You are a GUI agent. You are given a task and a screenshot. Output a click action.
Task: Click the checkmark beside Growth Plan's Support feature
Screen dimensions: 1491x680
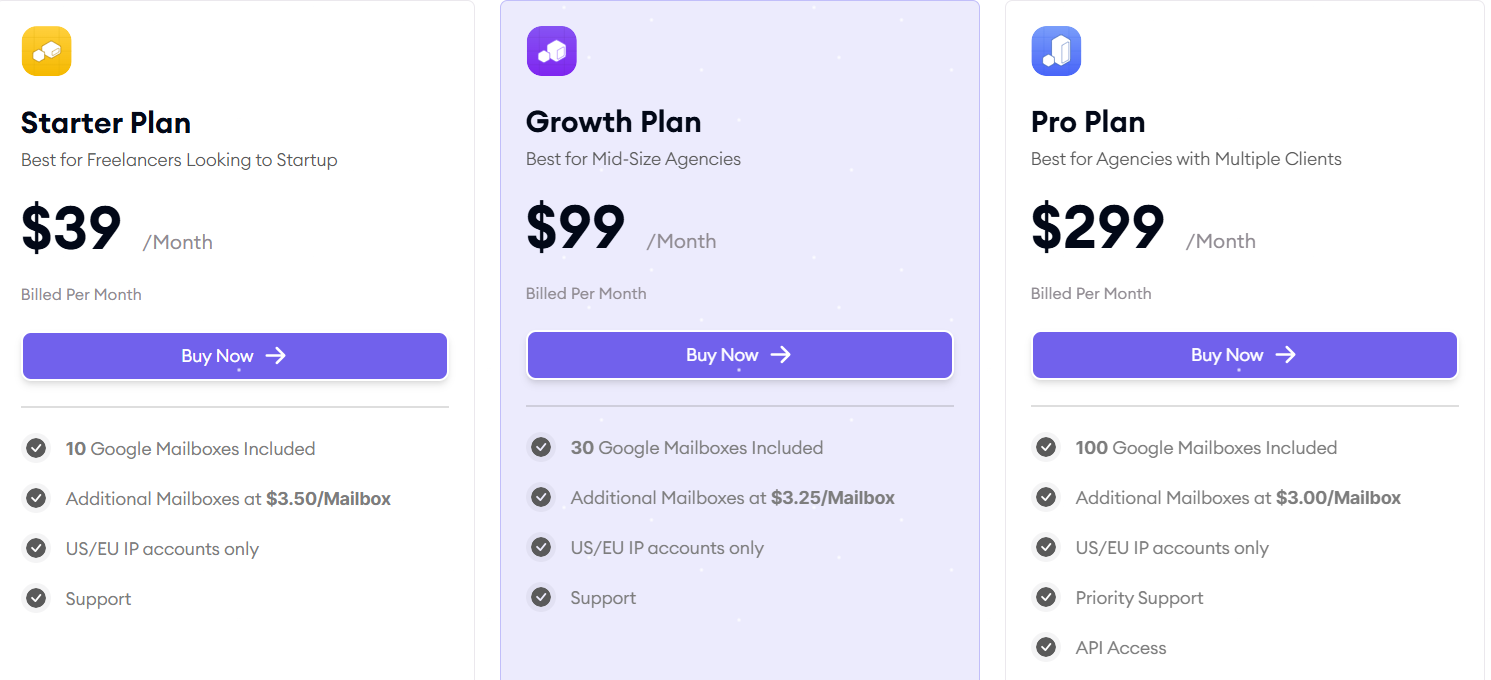[541, 597]
